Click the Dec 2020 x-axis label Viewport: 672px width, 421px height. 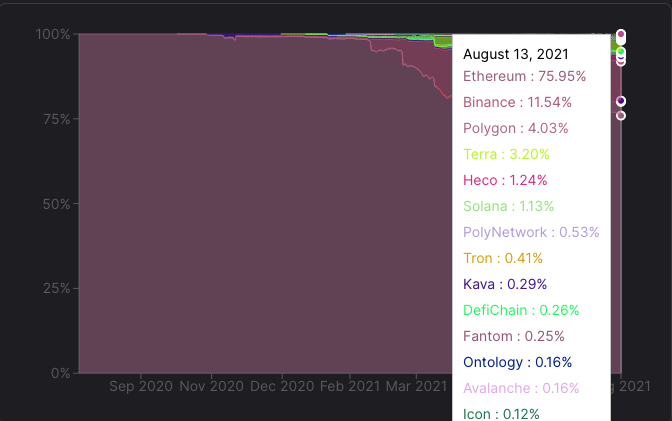[283, 385]
